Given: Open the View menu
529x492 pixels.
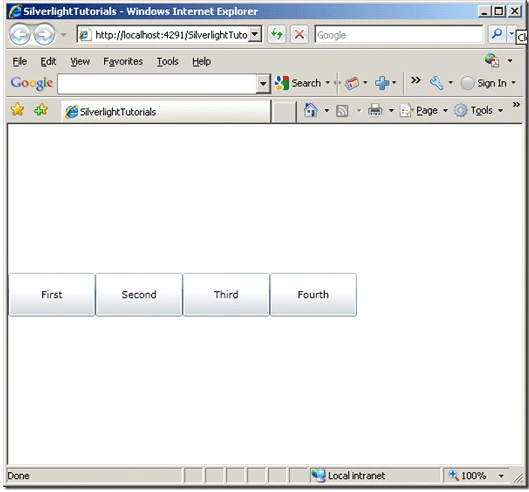Looking at the screenshot, I should [x=80, y=61].
